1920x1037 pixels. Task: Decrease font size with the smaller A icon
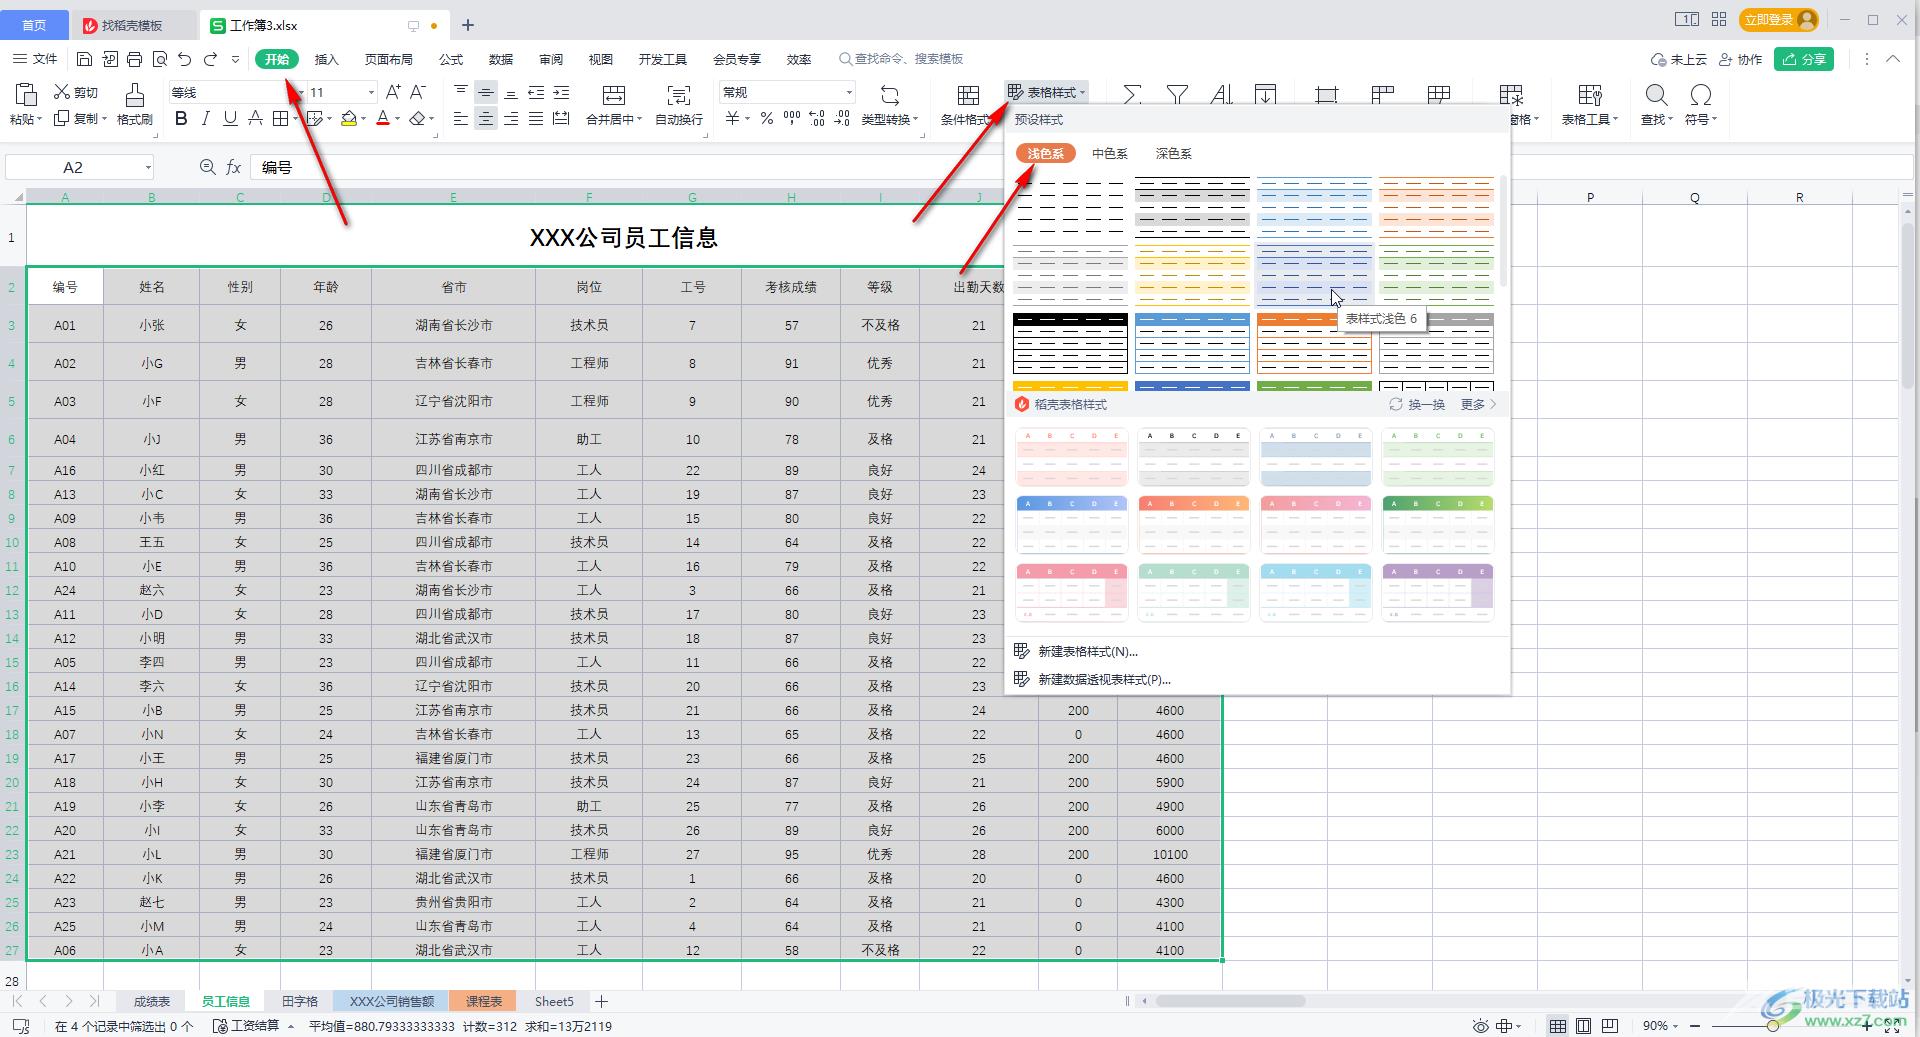point(418,92)
